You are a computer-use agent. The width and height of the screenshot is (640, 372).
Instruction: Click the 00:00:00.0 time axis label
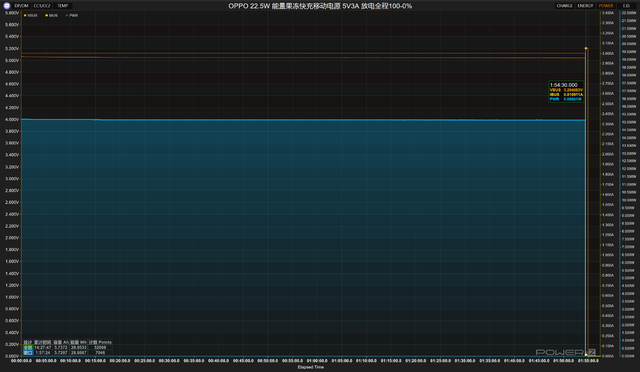(x=21, y=361)
